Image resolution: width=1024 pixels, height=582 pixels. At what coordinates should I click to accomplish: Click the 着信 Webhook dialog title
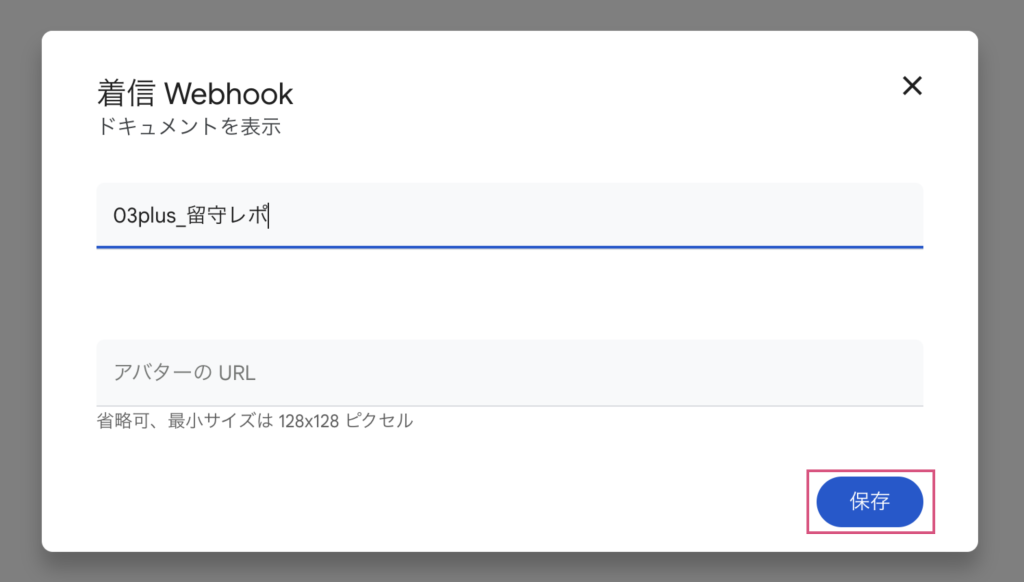pyautogui.click(x=195, y=94)
